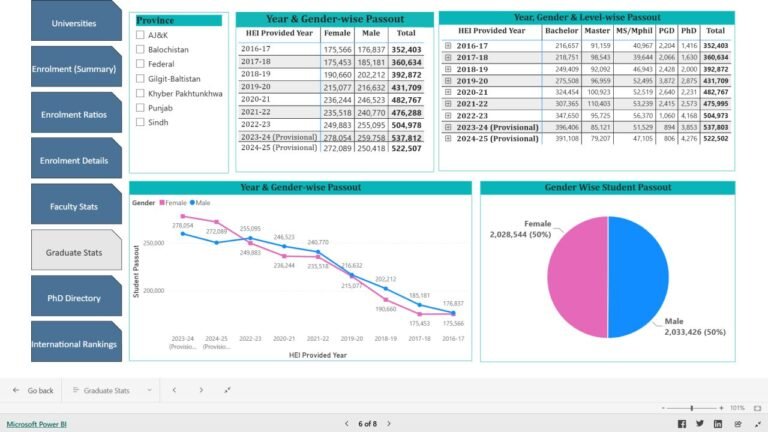768x432 pixels.
Task: Click zoom out minus icon
Action: pos(663,408)
